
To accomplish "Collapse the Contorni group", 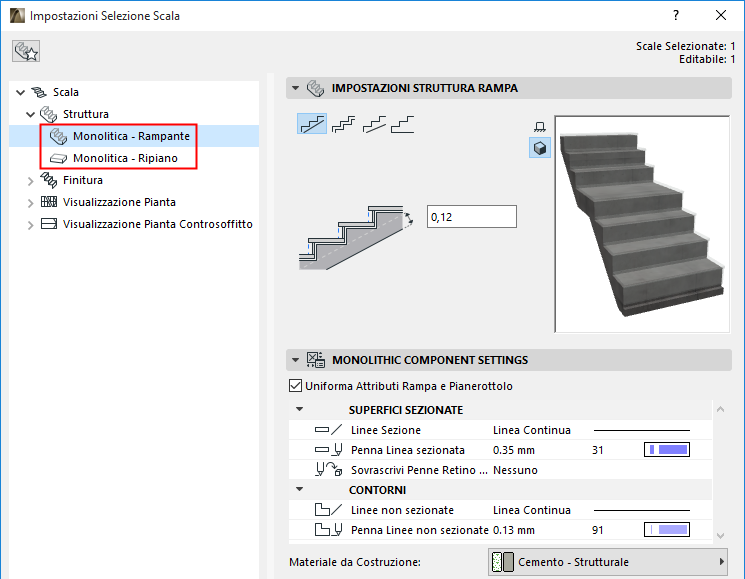I will tap(299, 489).
